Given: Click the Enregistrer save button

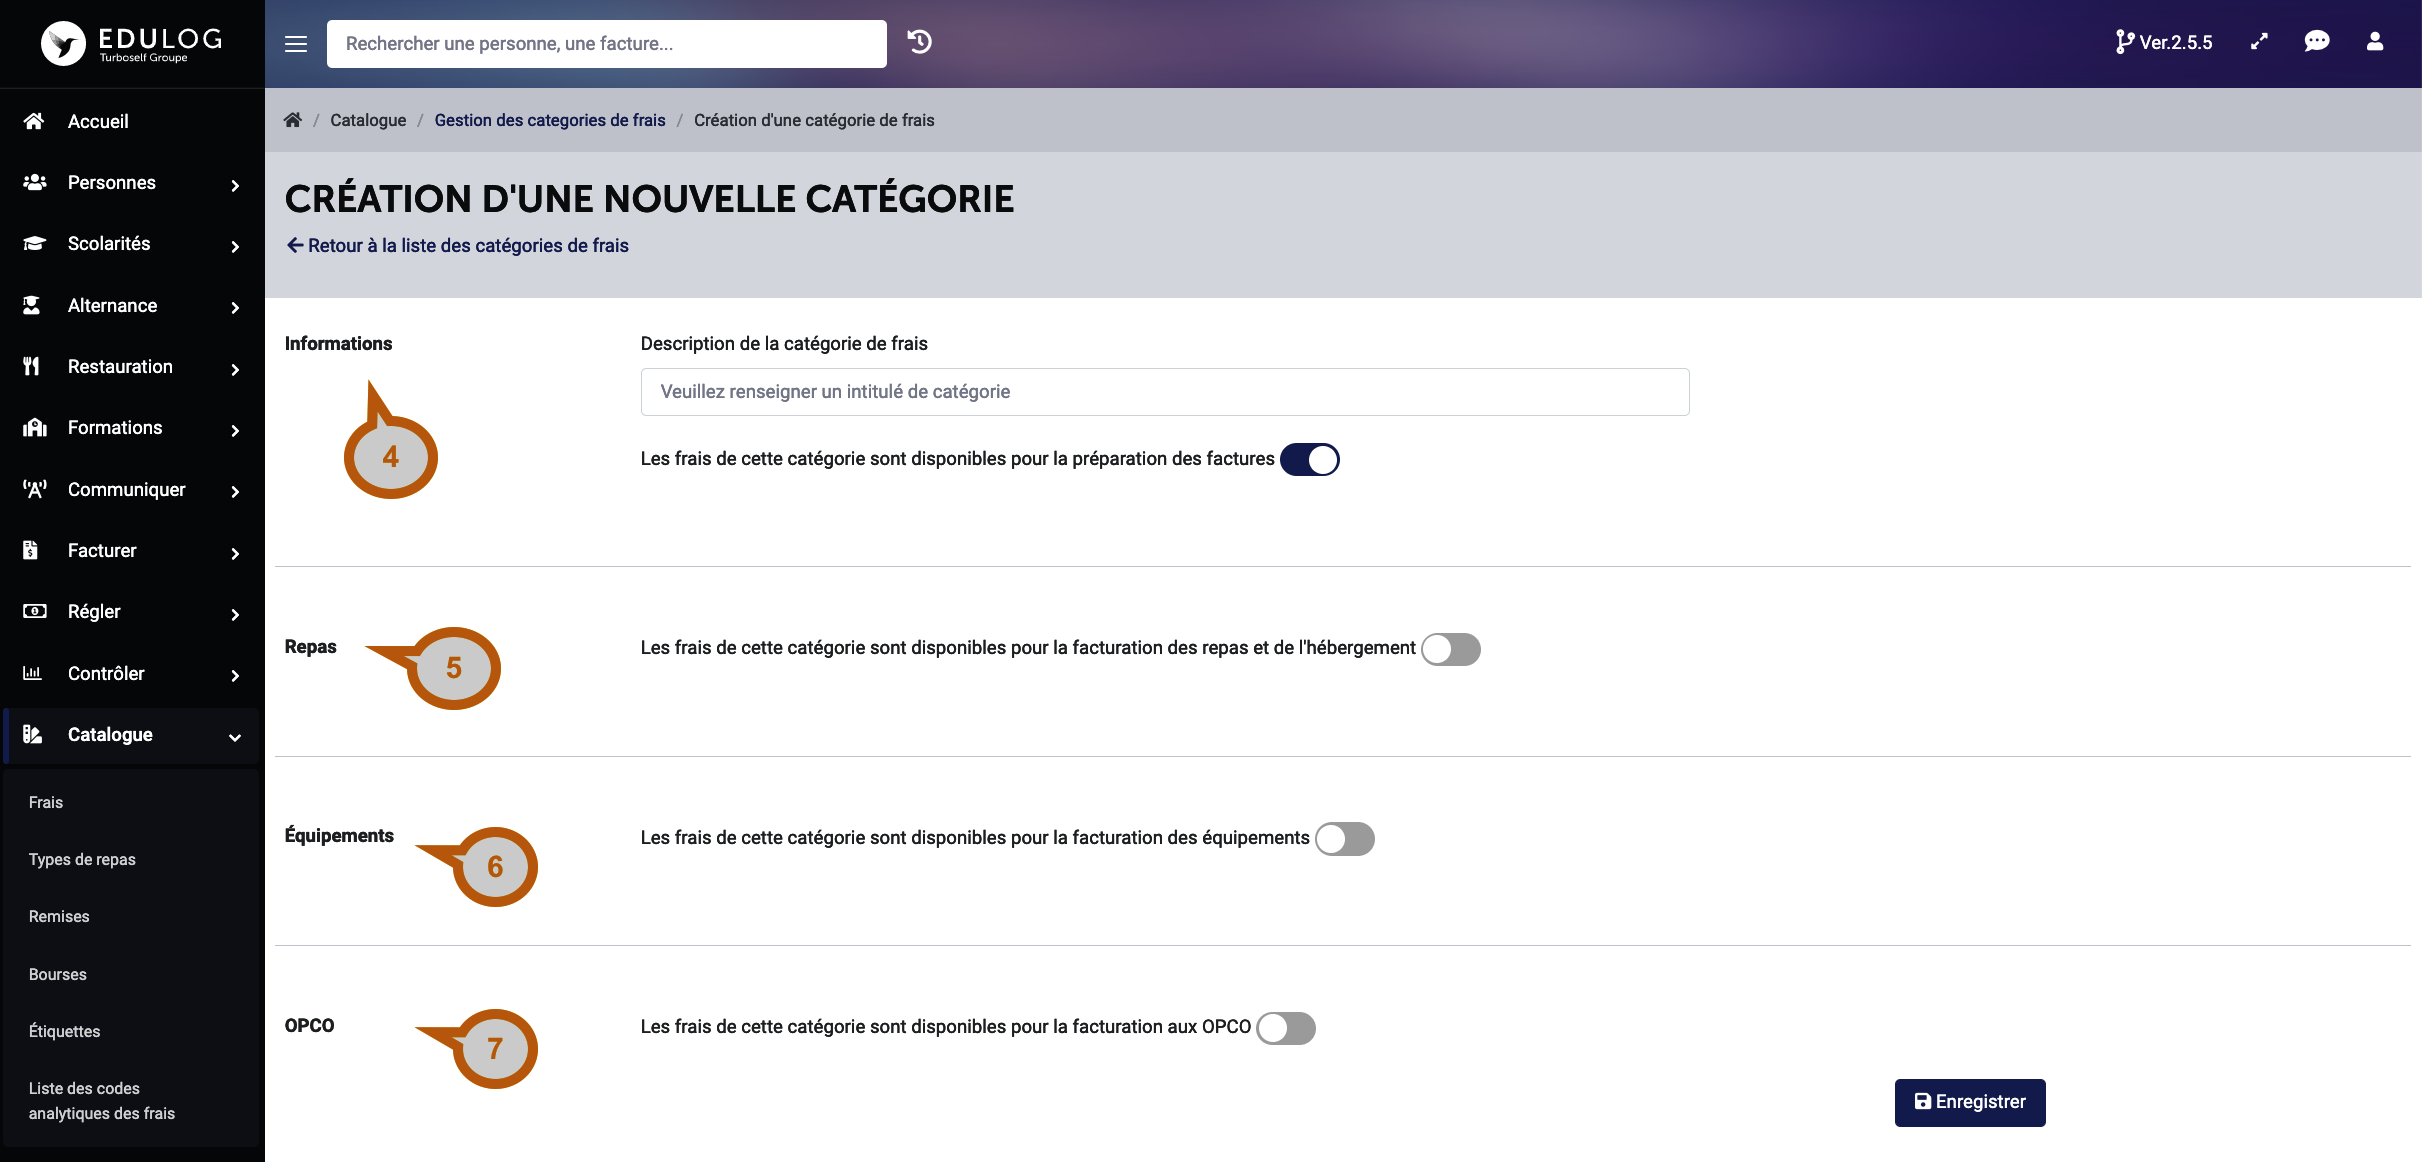Looking at the screenshot, I should pos(1971,1102).
